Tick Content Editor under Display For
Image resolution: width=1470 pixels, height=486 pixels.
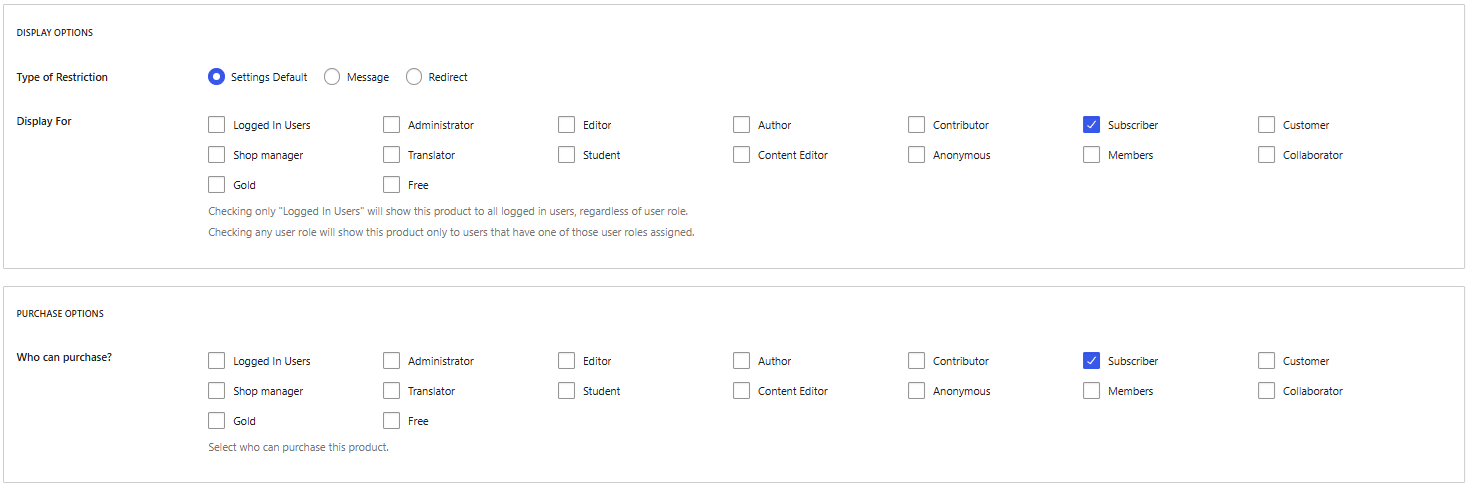tap(741, 155)
